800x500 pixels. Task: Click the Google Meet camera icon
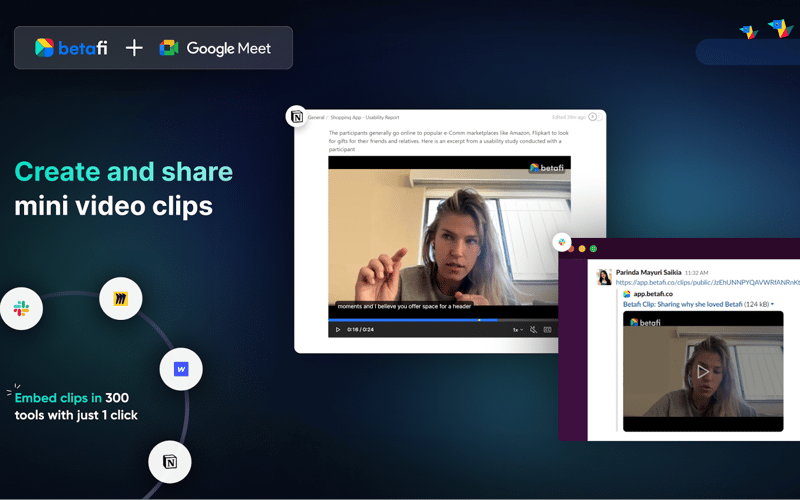[x=169, y=48]
